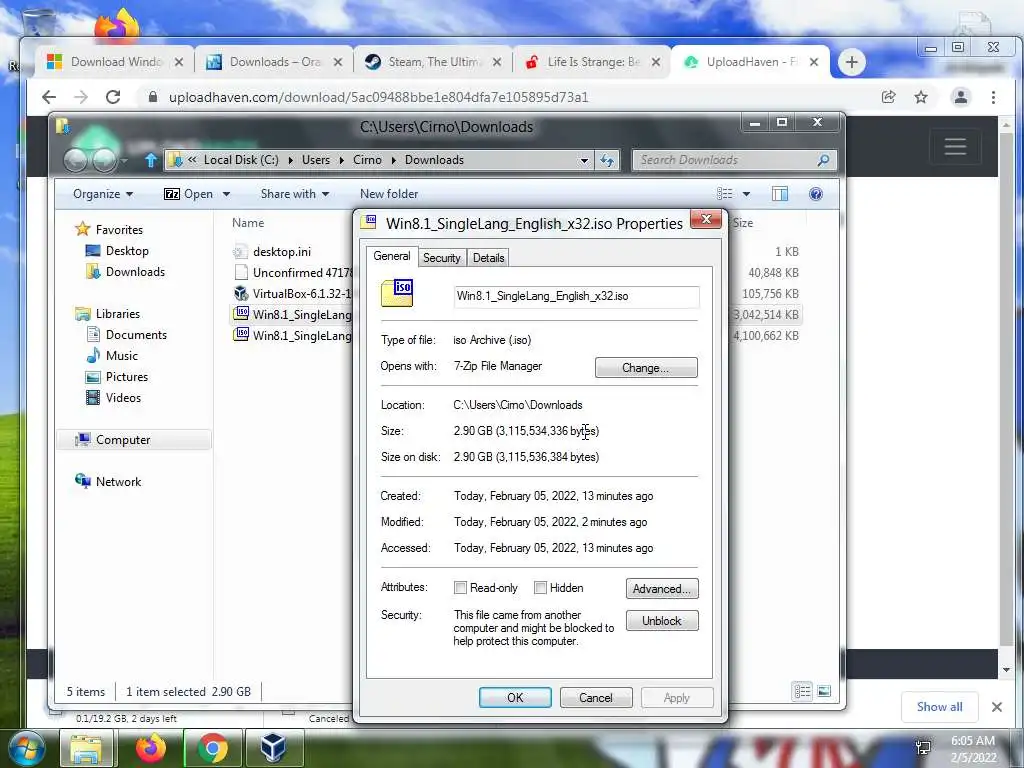
Task: Select Desktop under Favorites
Action: (118, 251)
